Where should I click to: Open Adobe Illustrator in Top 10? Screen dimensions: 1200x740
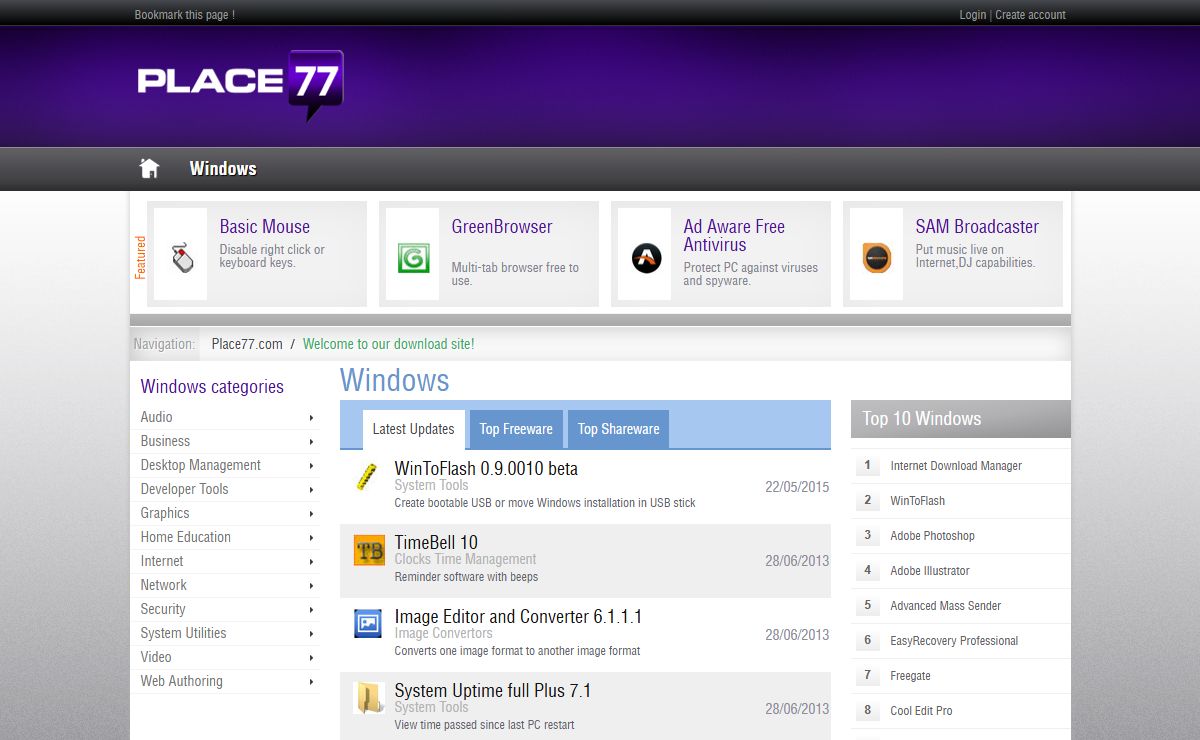930,571
